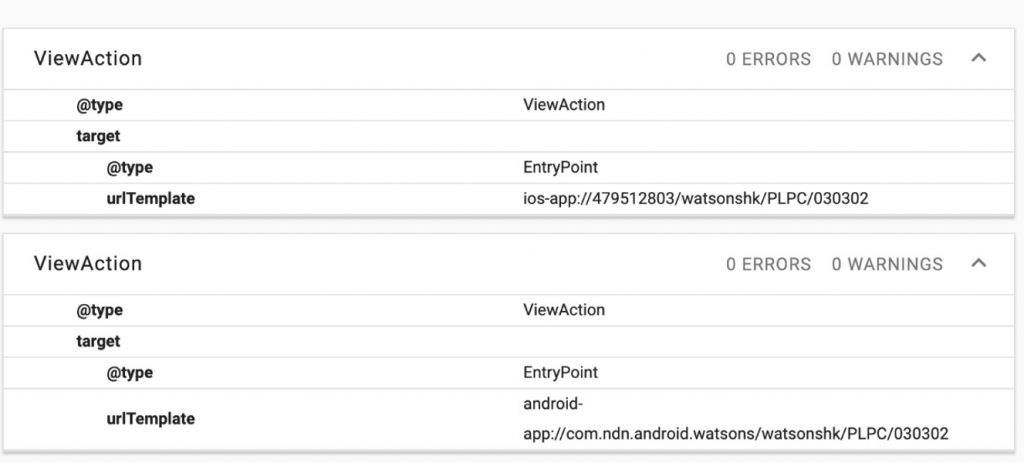Viewport: 1024px width, 463px height.
Task: Click the urlTemplate label in the Android card
Action: (x=150, y=419)
